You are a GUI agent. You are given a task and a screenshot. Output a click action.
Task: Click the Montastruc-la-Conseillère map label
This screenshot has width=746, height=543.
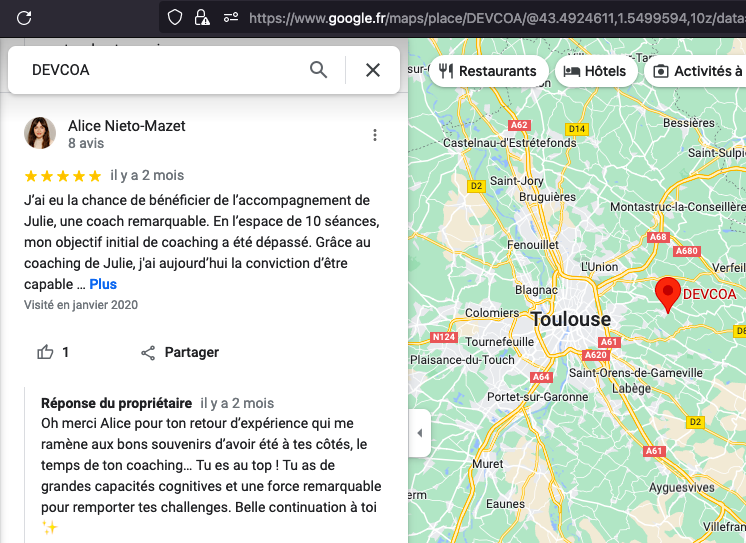(678, 207)
